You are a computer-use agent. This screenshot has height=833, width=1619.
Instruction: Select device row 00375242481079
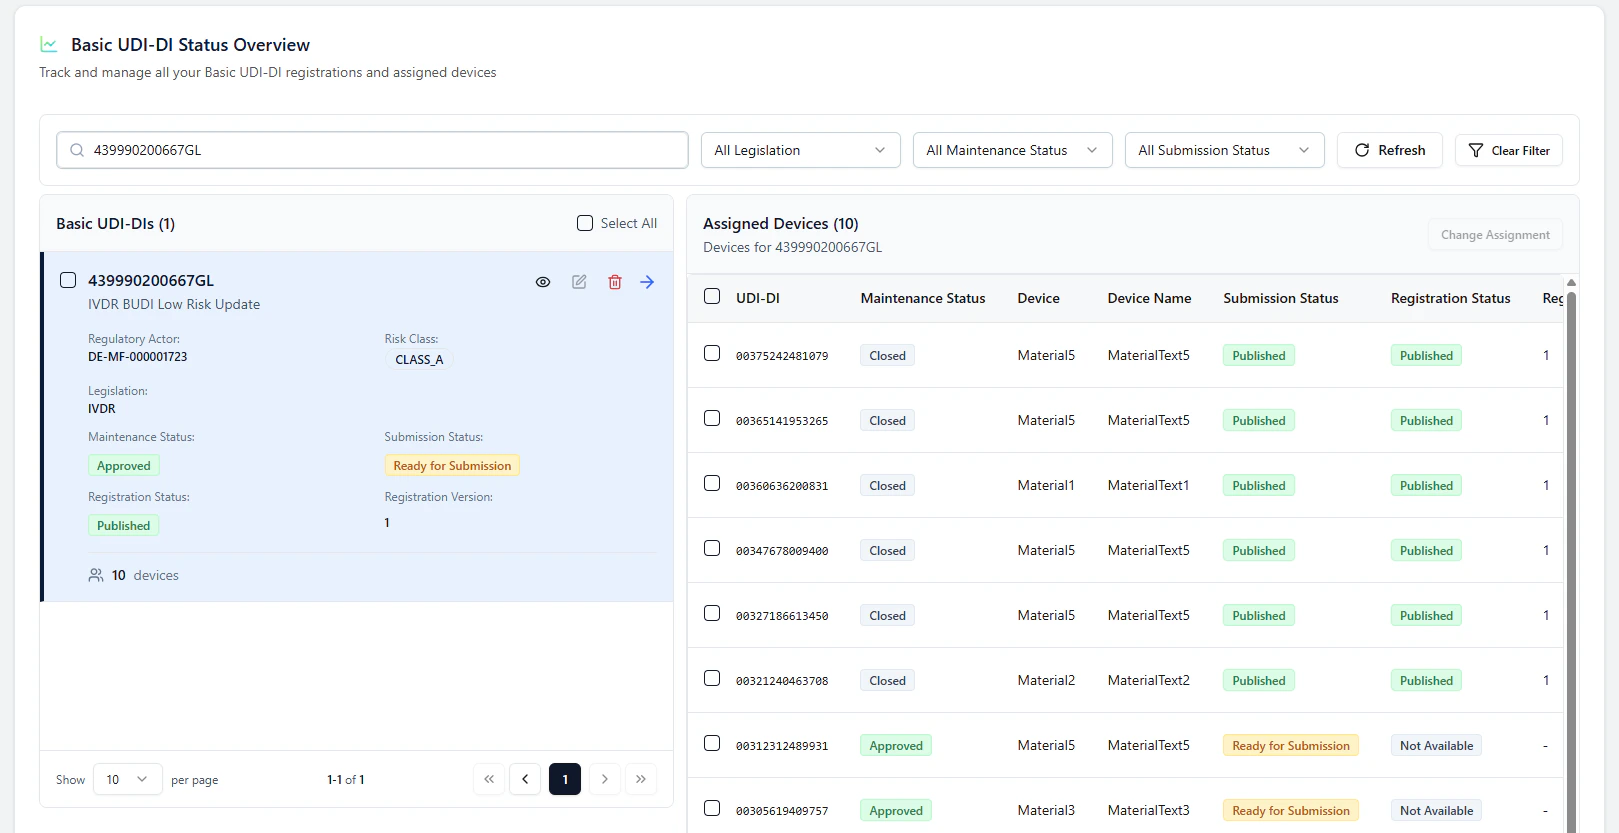[712, 353]
